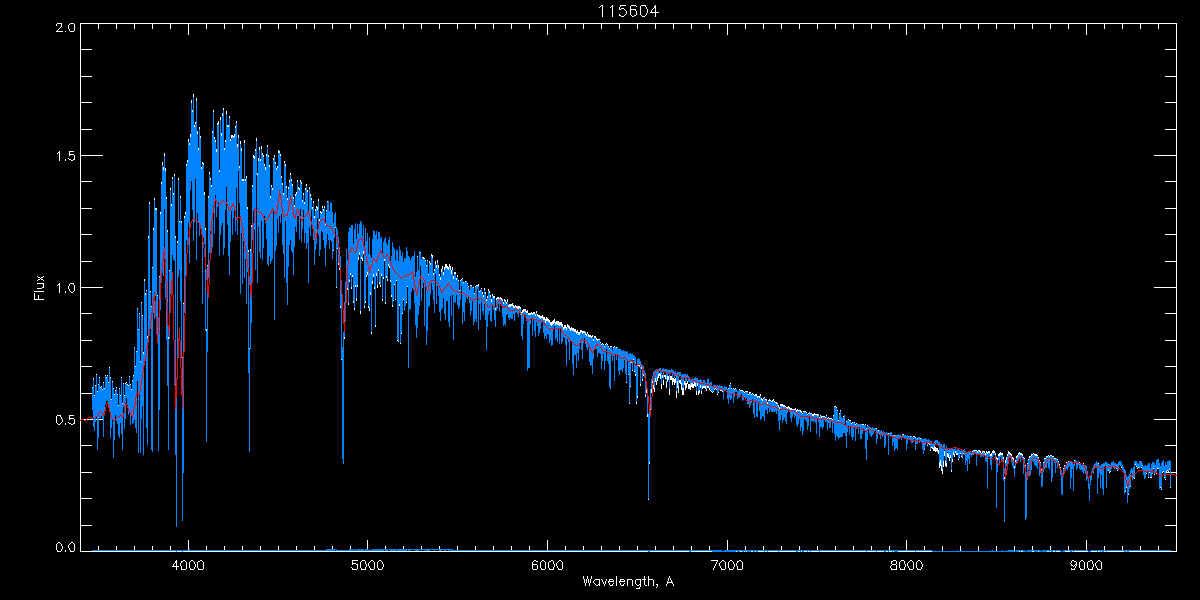Image resolution: width=1200 pixels, height=600 pixels.
Task: Click the plot title 115604
Action: [628, 11]
